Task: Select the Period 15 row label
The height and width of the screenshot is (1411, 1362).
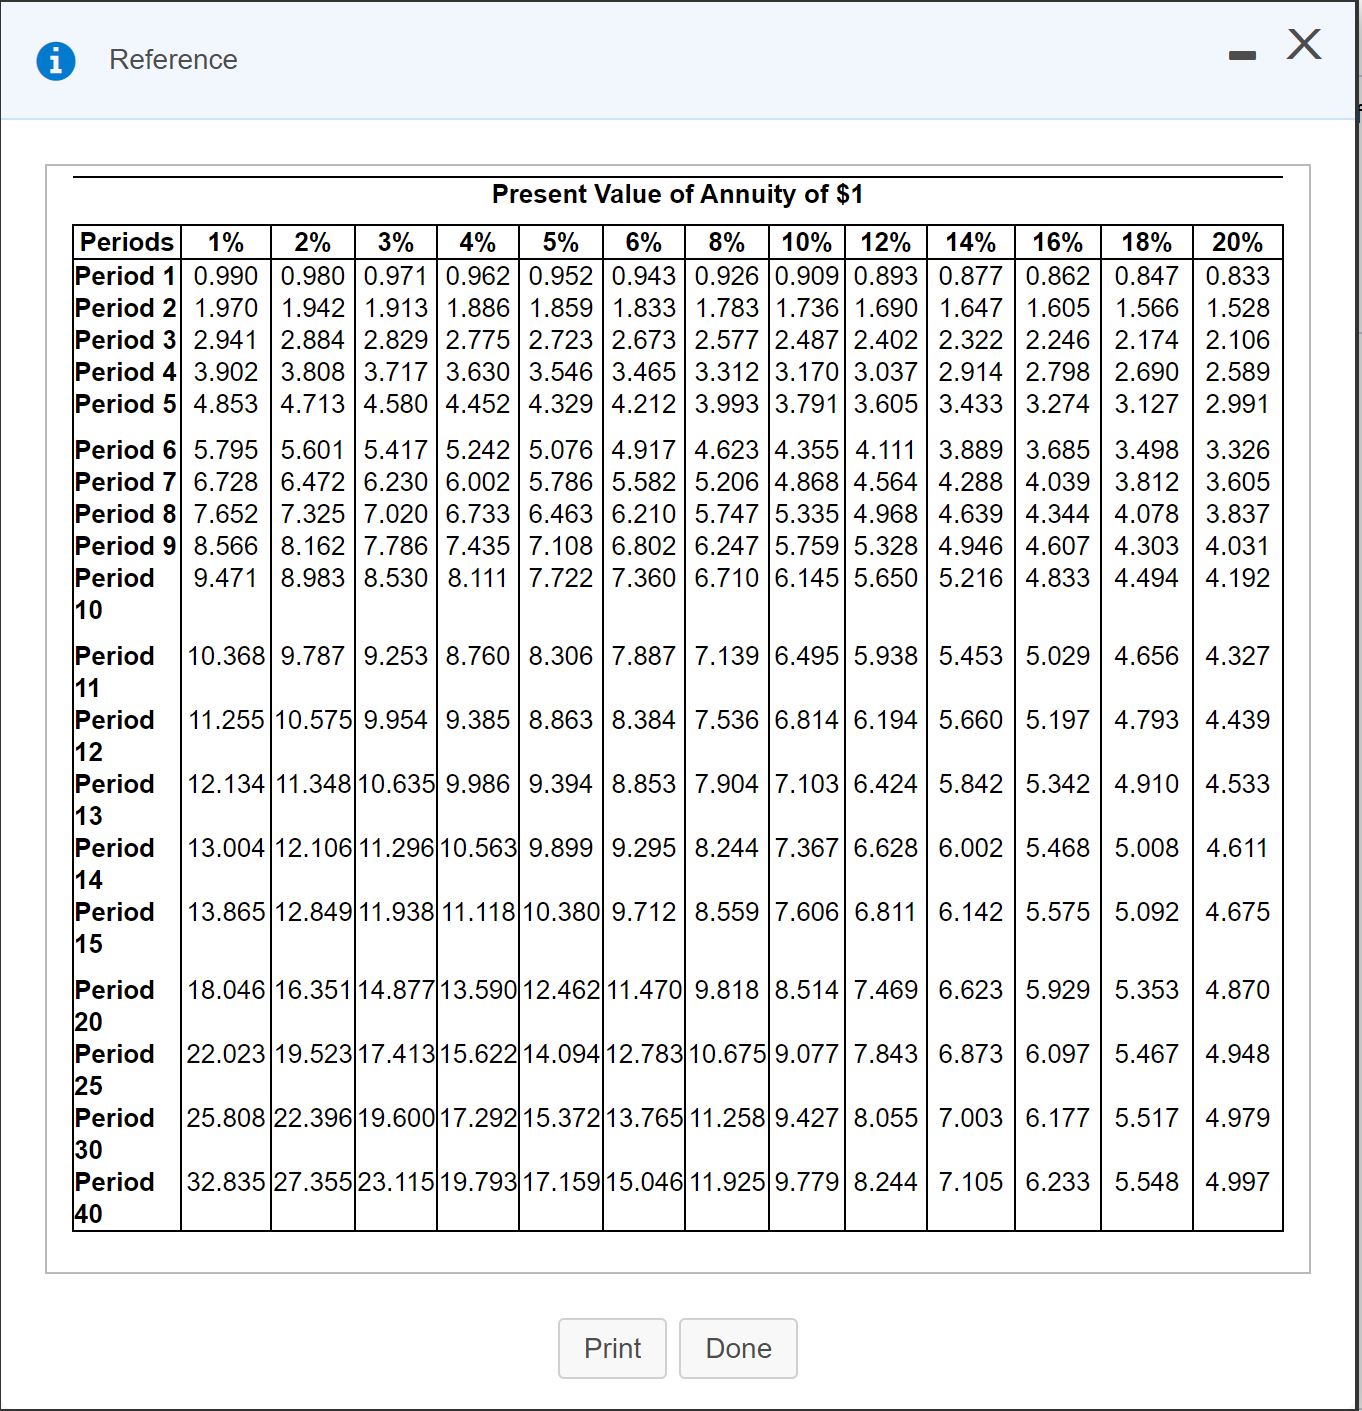Action: 115,928
